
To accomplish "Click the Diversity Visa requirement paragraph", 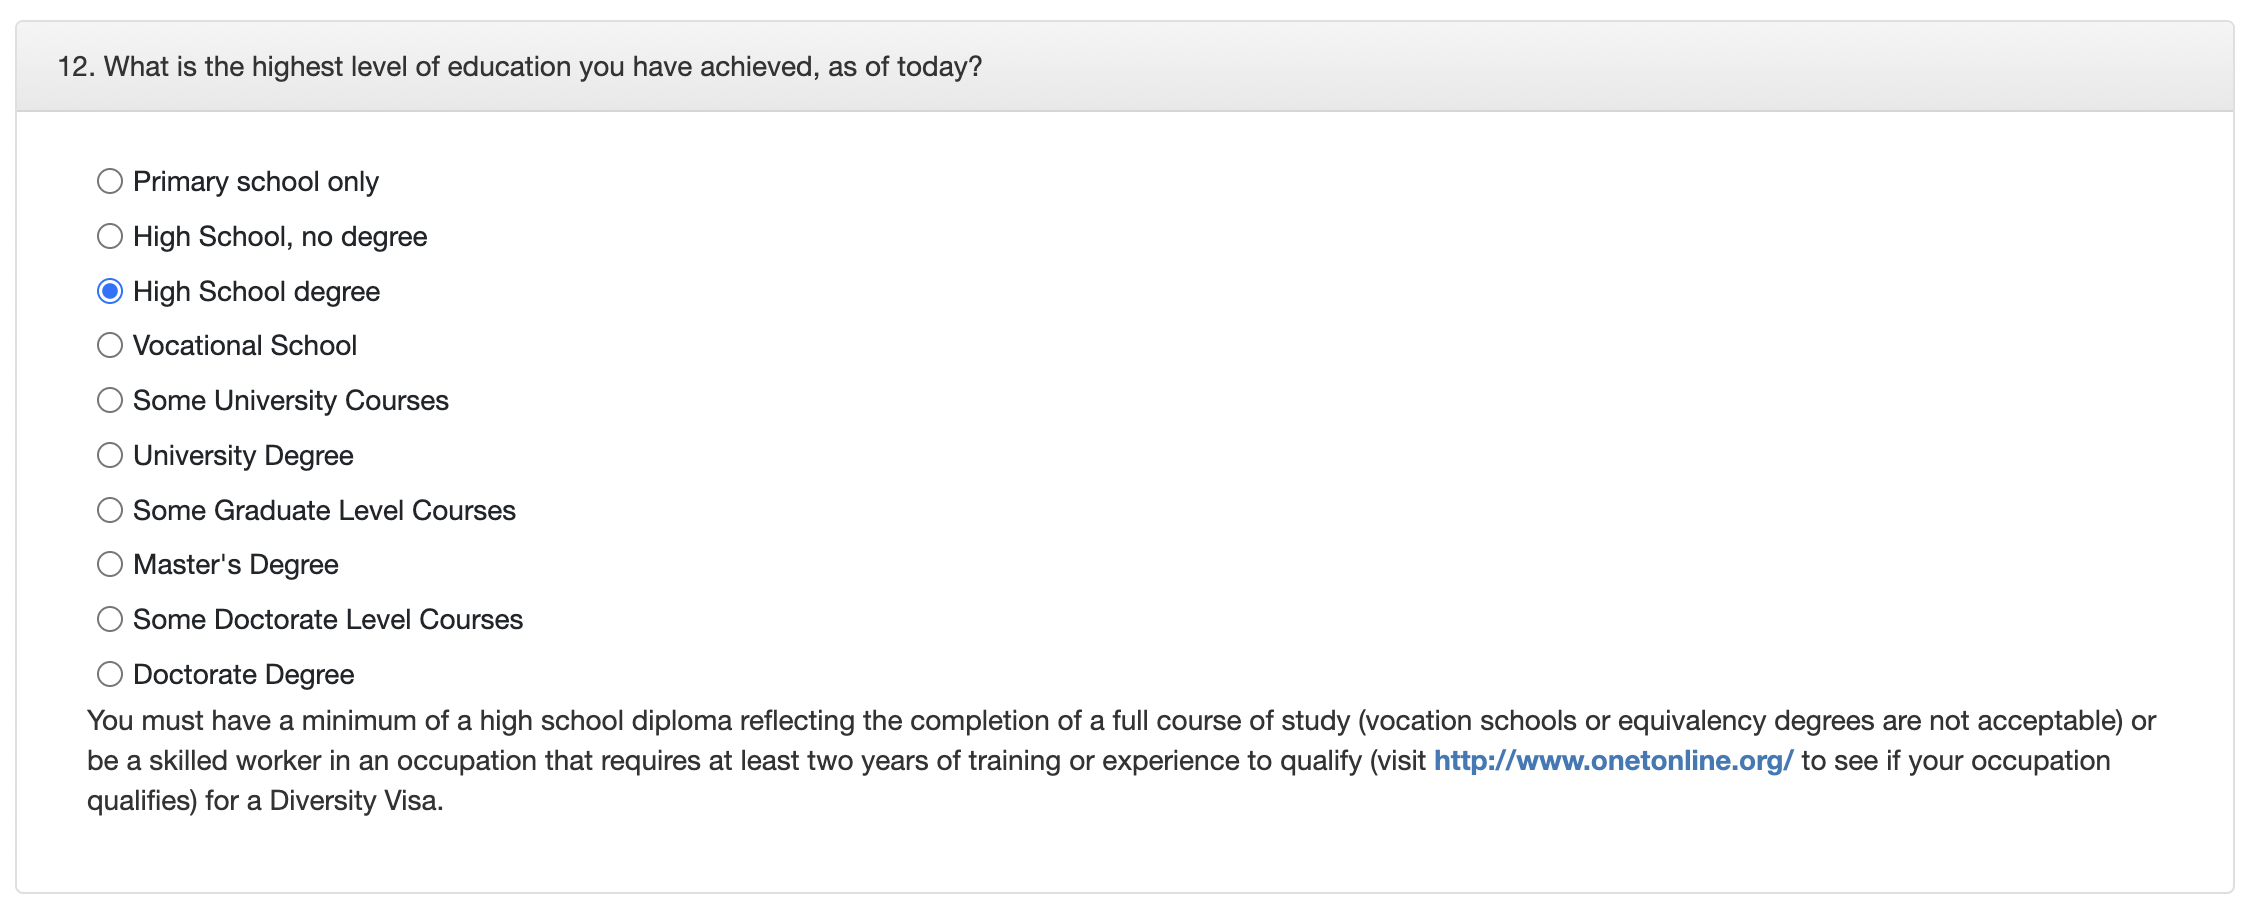I will (x=1122, y=761).
